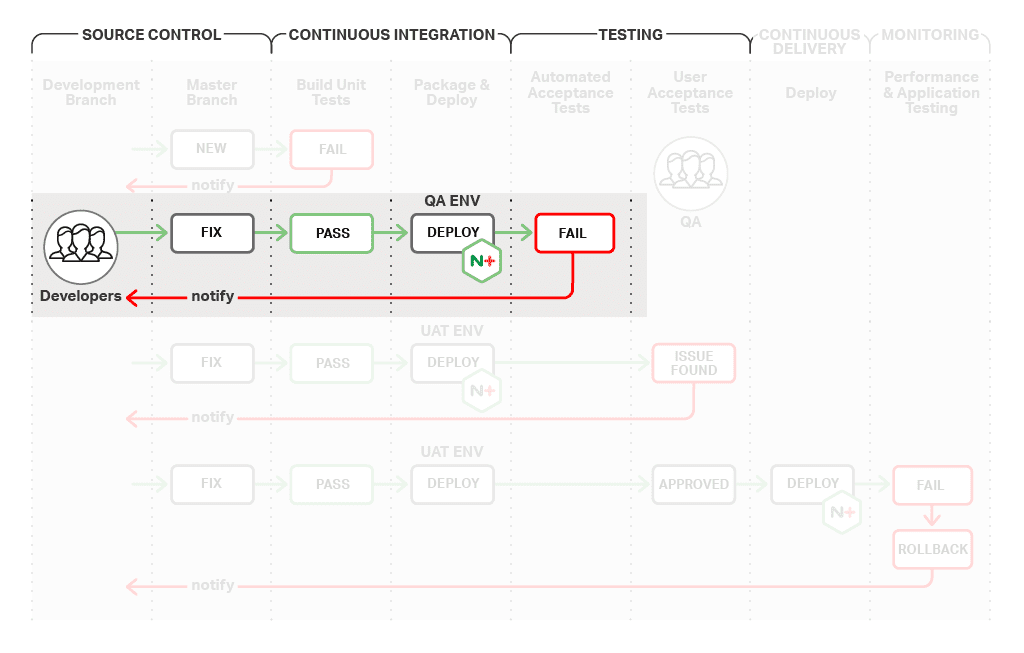This screenshot has width=1024, height=653.
Task: Click the faded NEW box
Action: tap(212, 150)
